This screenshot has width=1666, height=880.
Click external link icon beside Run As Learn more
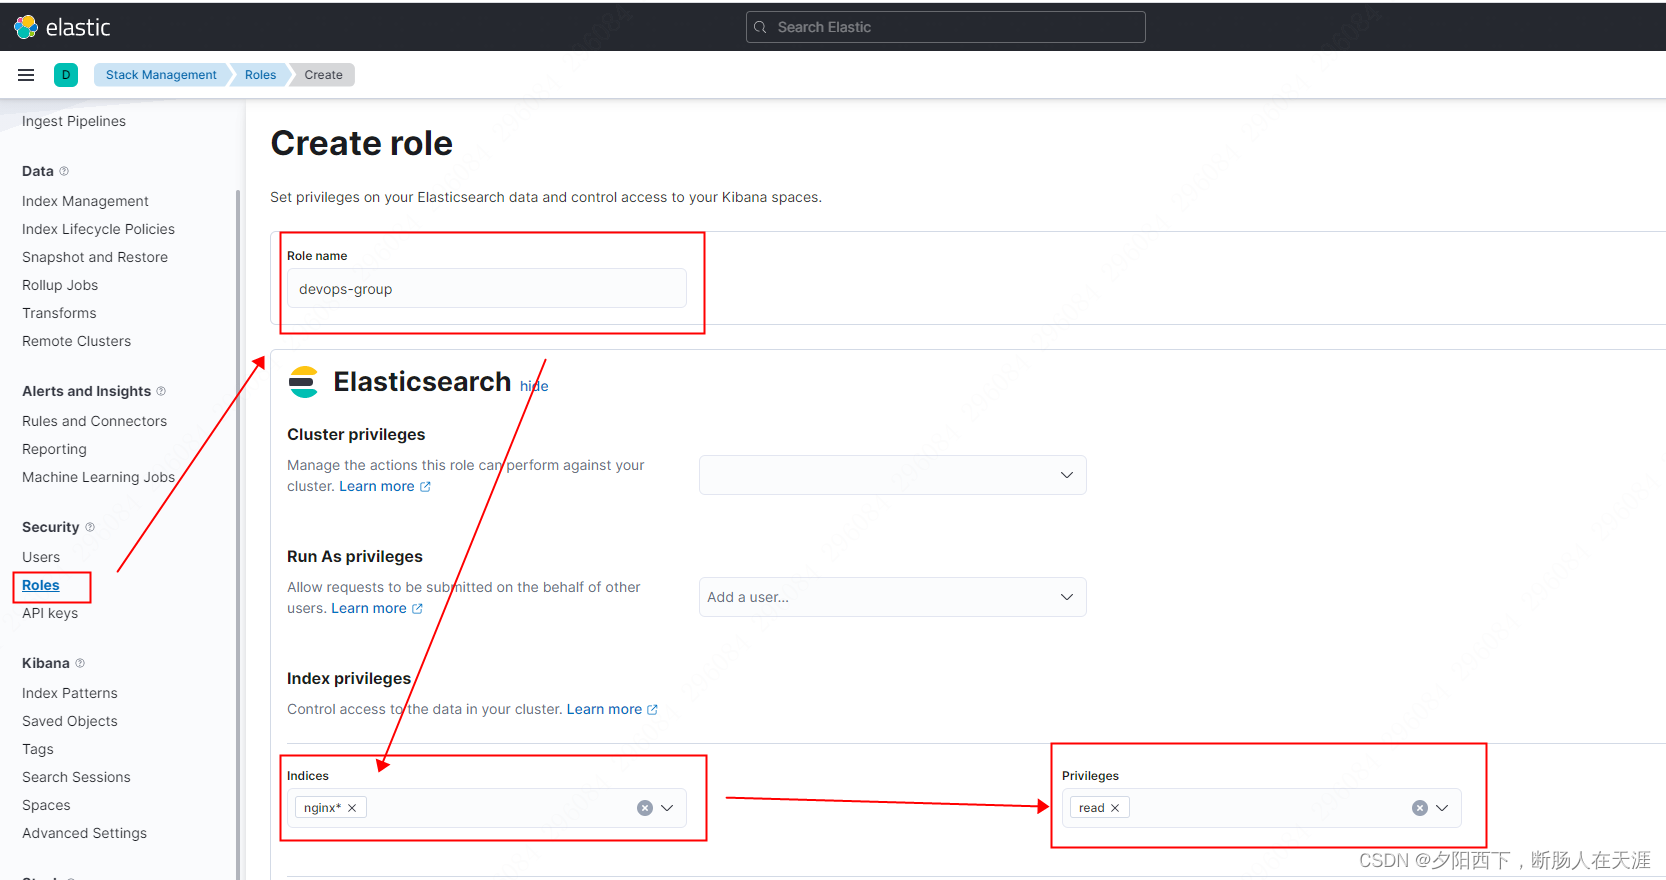coord(417,609)
